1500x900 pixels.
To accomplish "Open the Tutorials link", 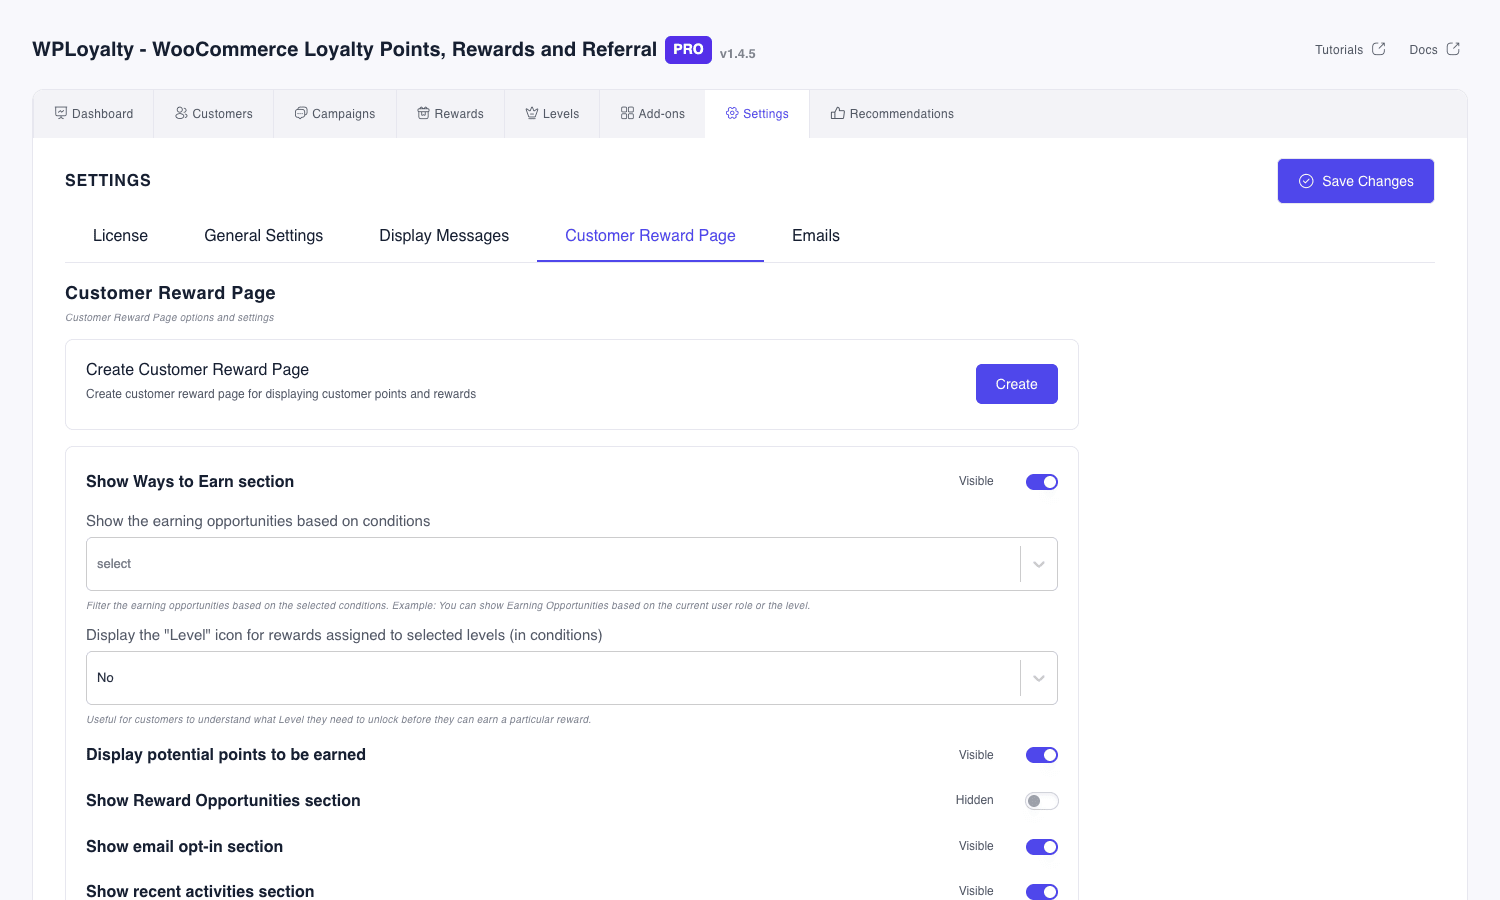I will pyautogui.click(x=1350, y=49).
